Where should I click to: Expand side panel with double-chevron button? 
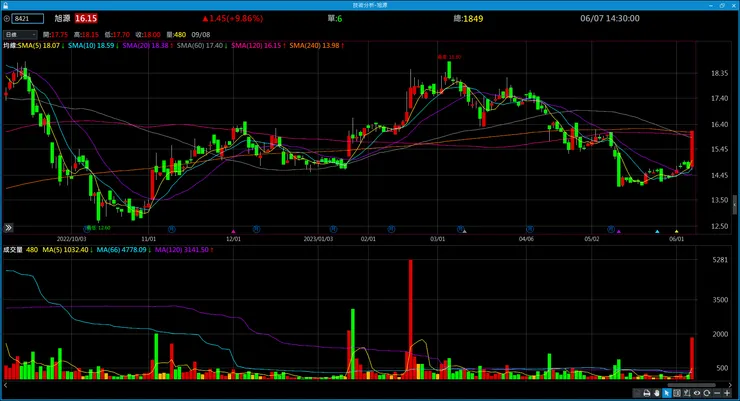pos(8,228)
